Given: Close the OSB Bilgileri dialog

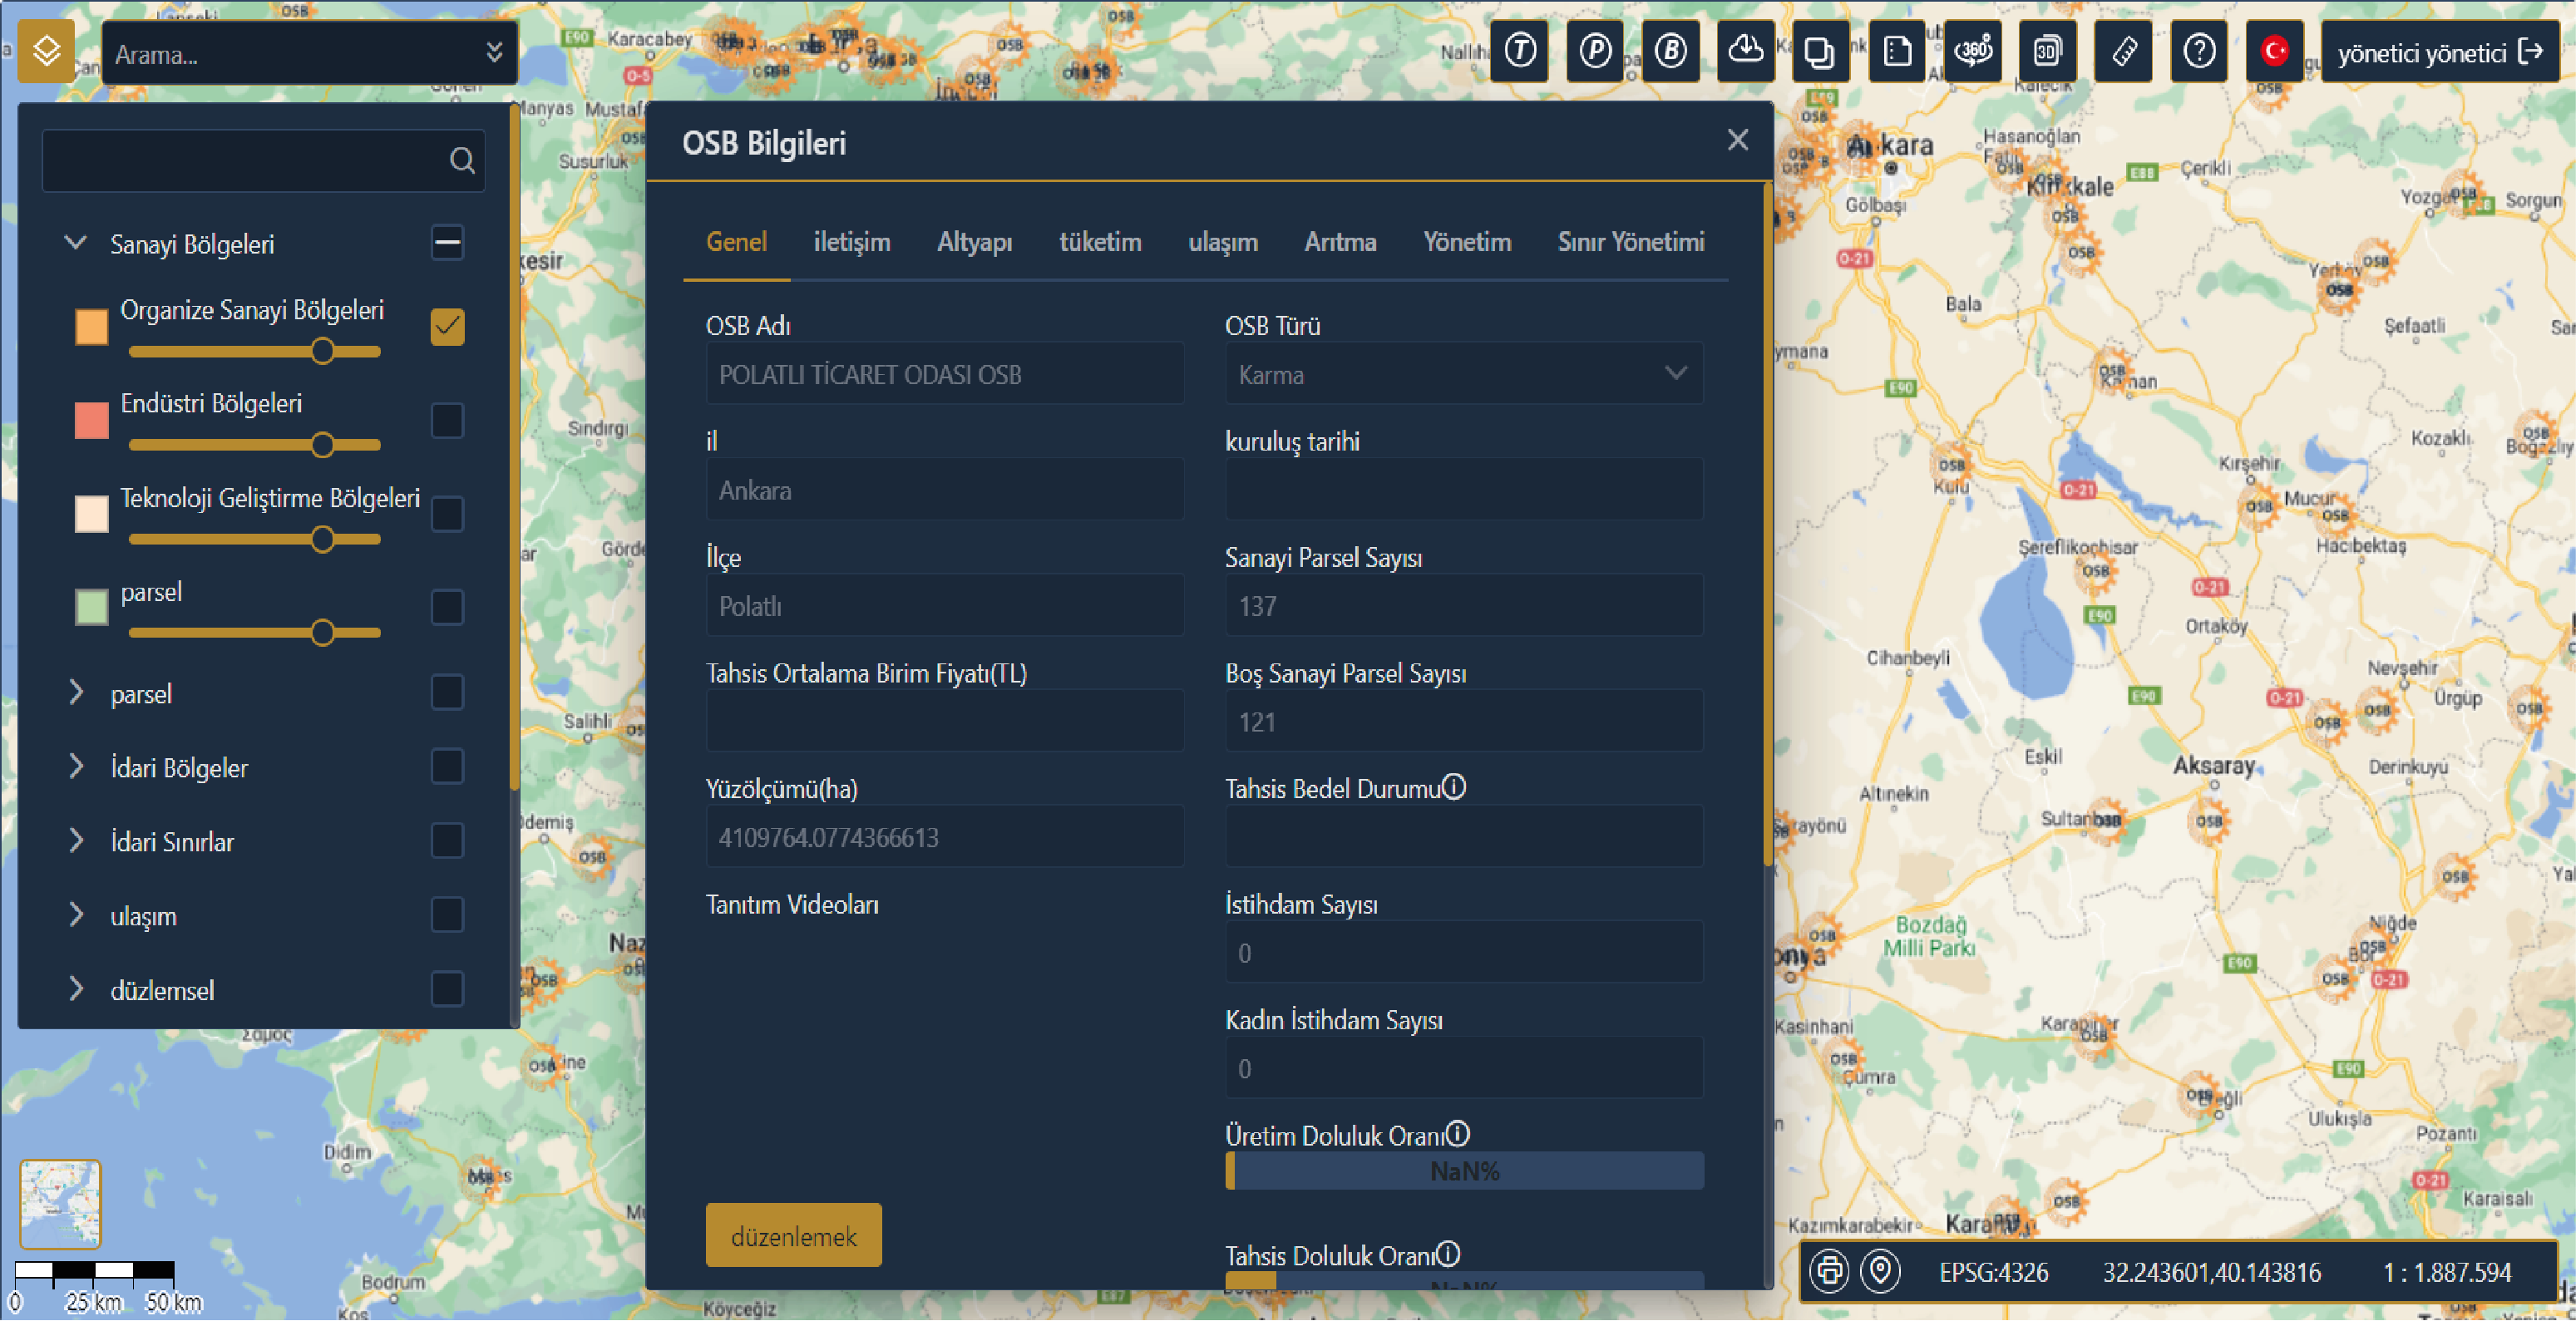Looking at the screenshot, I should (x=1737, y=140).
